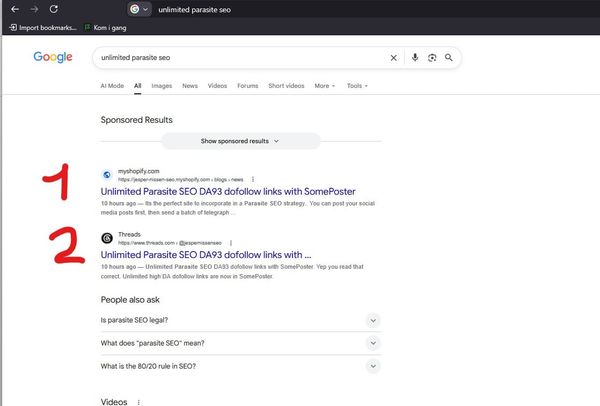Go to Google home via the logo
The image size is (600, 406).
click(53, 57)
